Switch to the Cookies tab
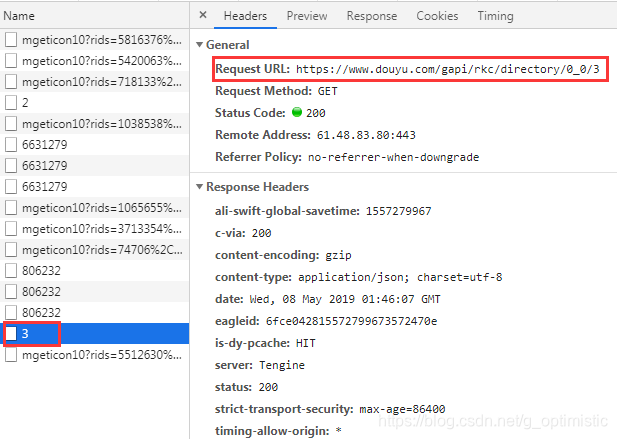Screen dimensions: 617x439 pos(437,16)
